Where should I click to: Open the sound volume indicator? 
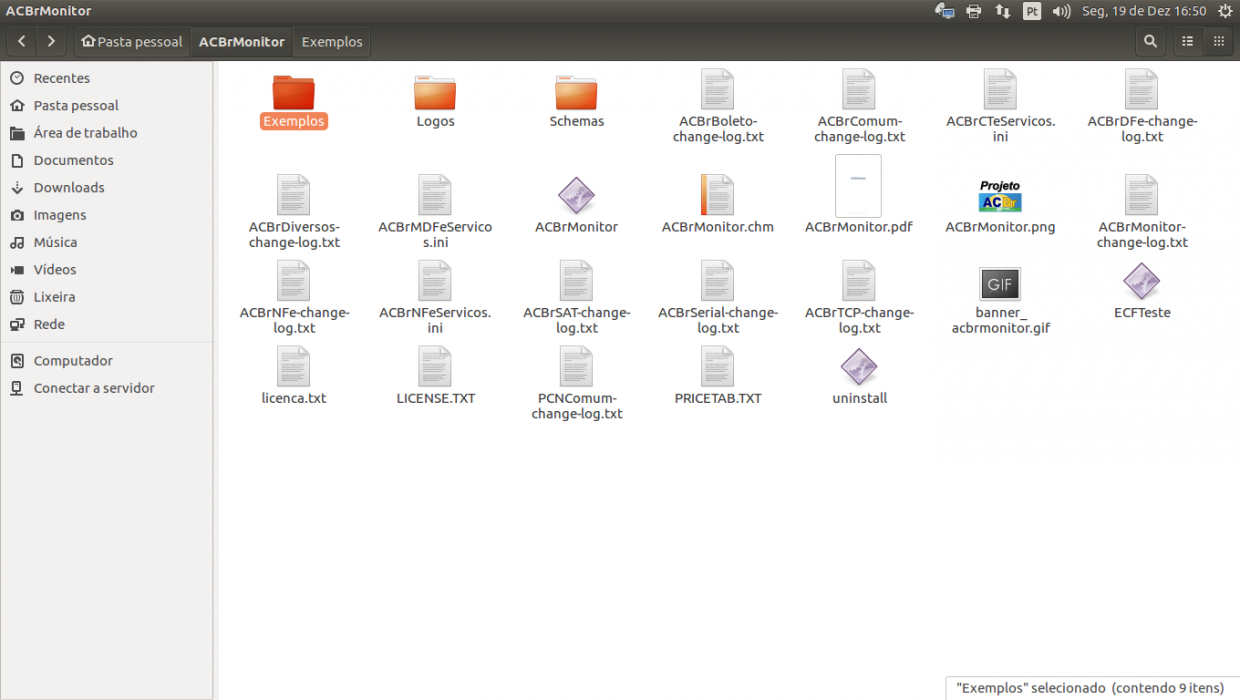[x=1062, y=12]
